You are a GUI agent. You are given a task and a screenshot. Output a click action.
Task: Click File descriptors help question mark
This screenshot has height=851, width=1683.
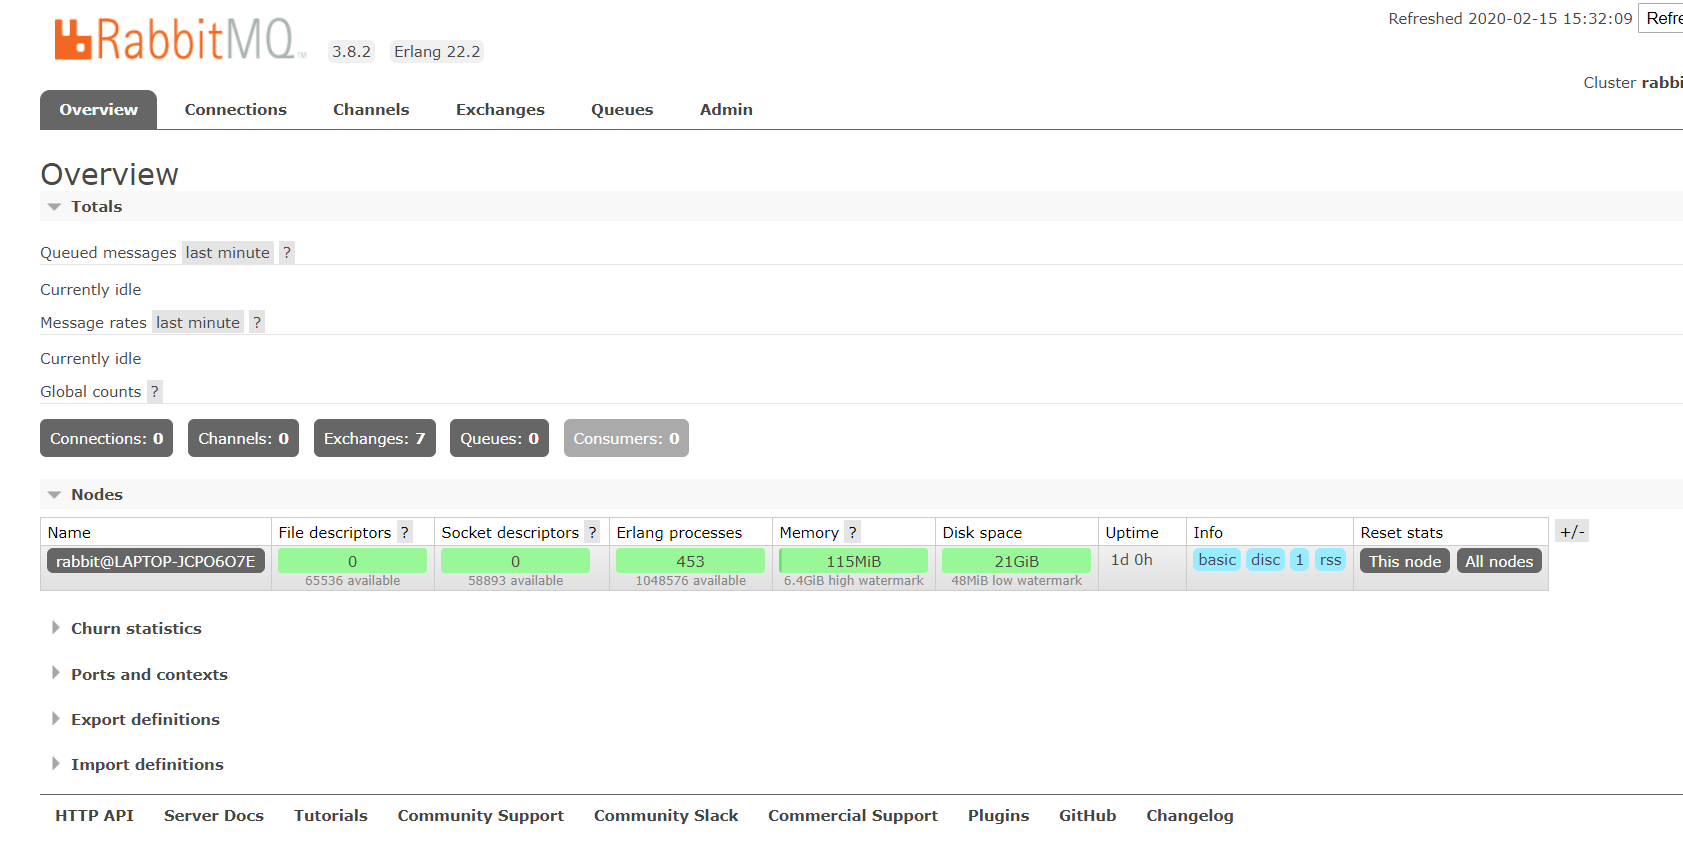point(405,533)
